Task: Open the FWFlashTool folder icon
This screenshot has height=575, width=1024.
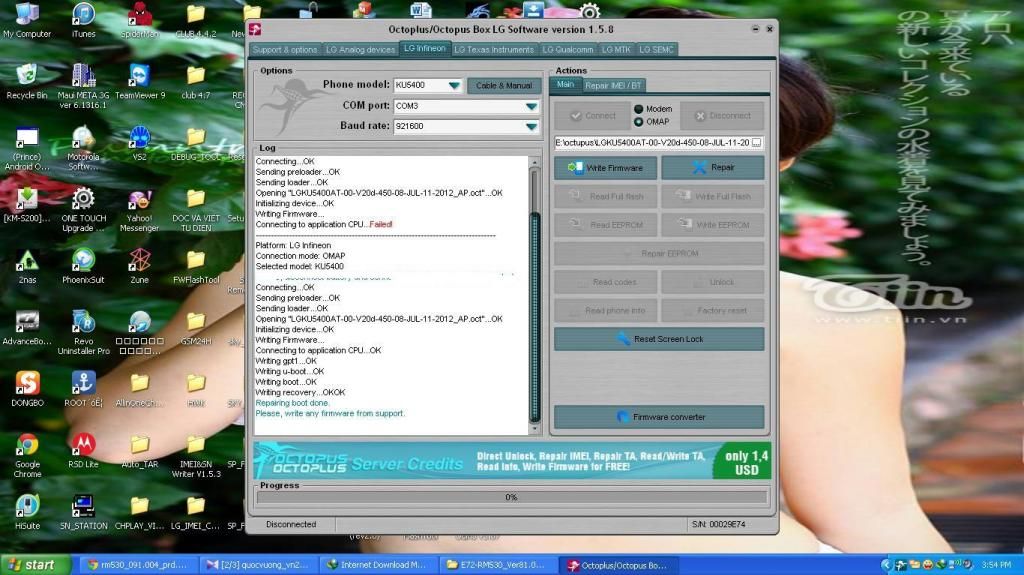Action: click(x=196, y=266)
